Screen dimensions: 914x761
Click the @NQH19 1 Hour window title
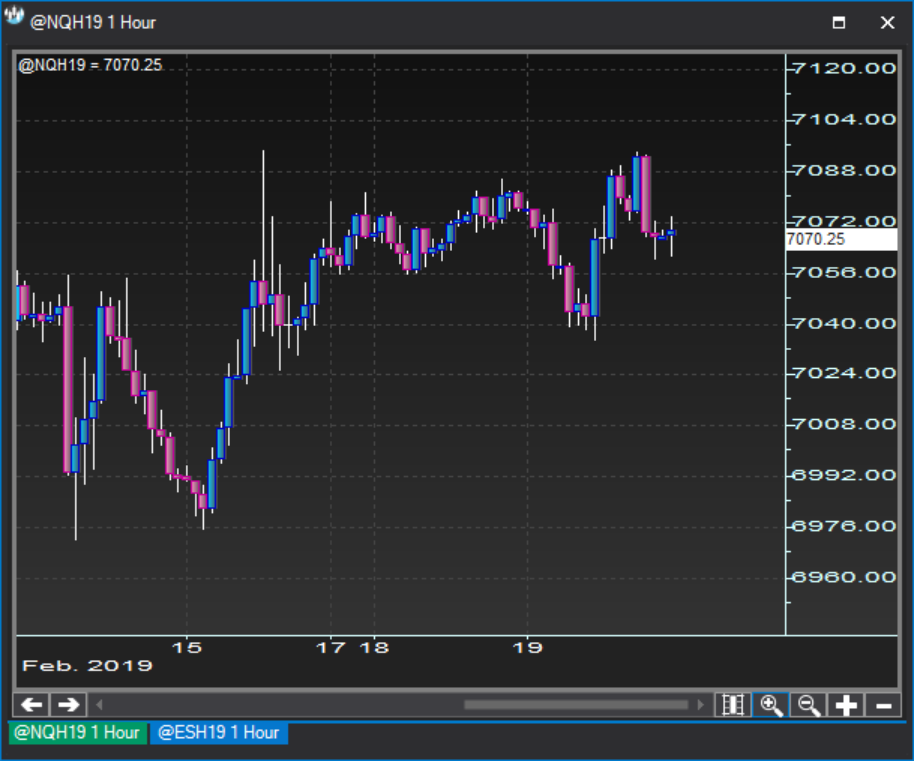click(x=93, y=23)
